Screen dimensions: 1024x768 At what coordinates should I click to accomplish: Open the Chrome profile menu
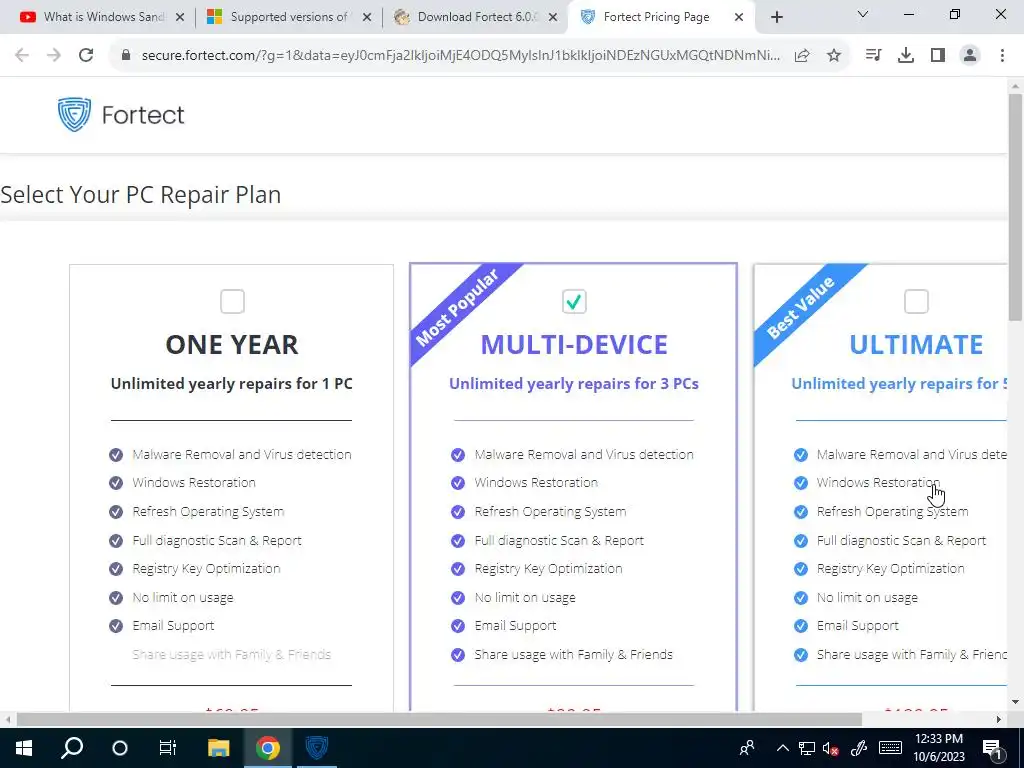click(x=970, y=56)
